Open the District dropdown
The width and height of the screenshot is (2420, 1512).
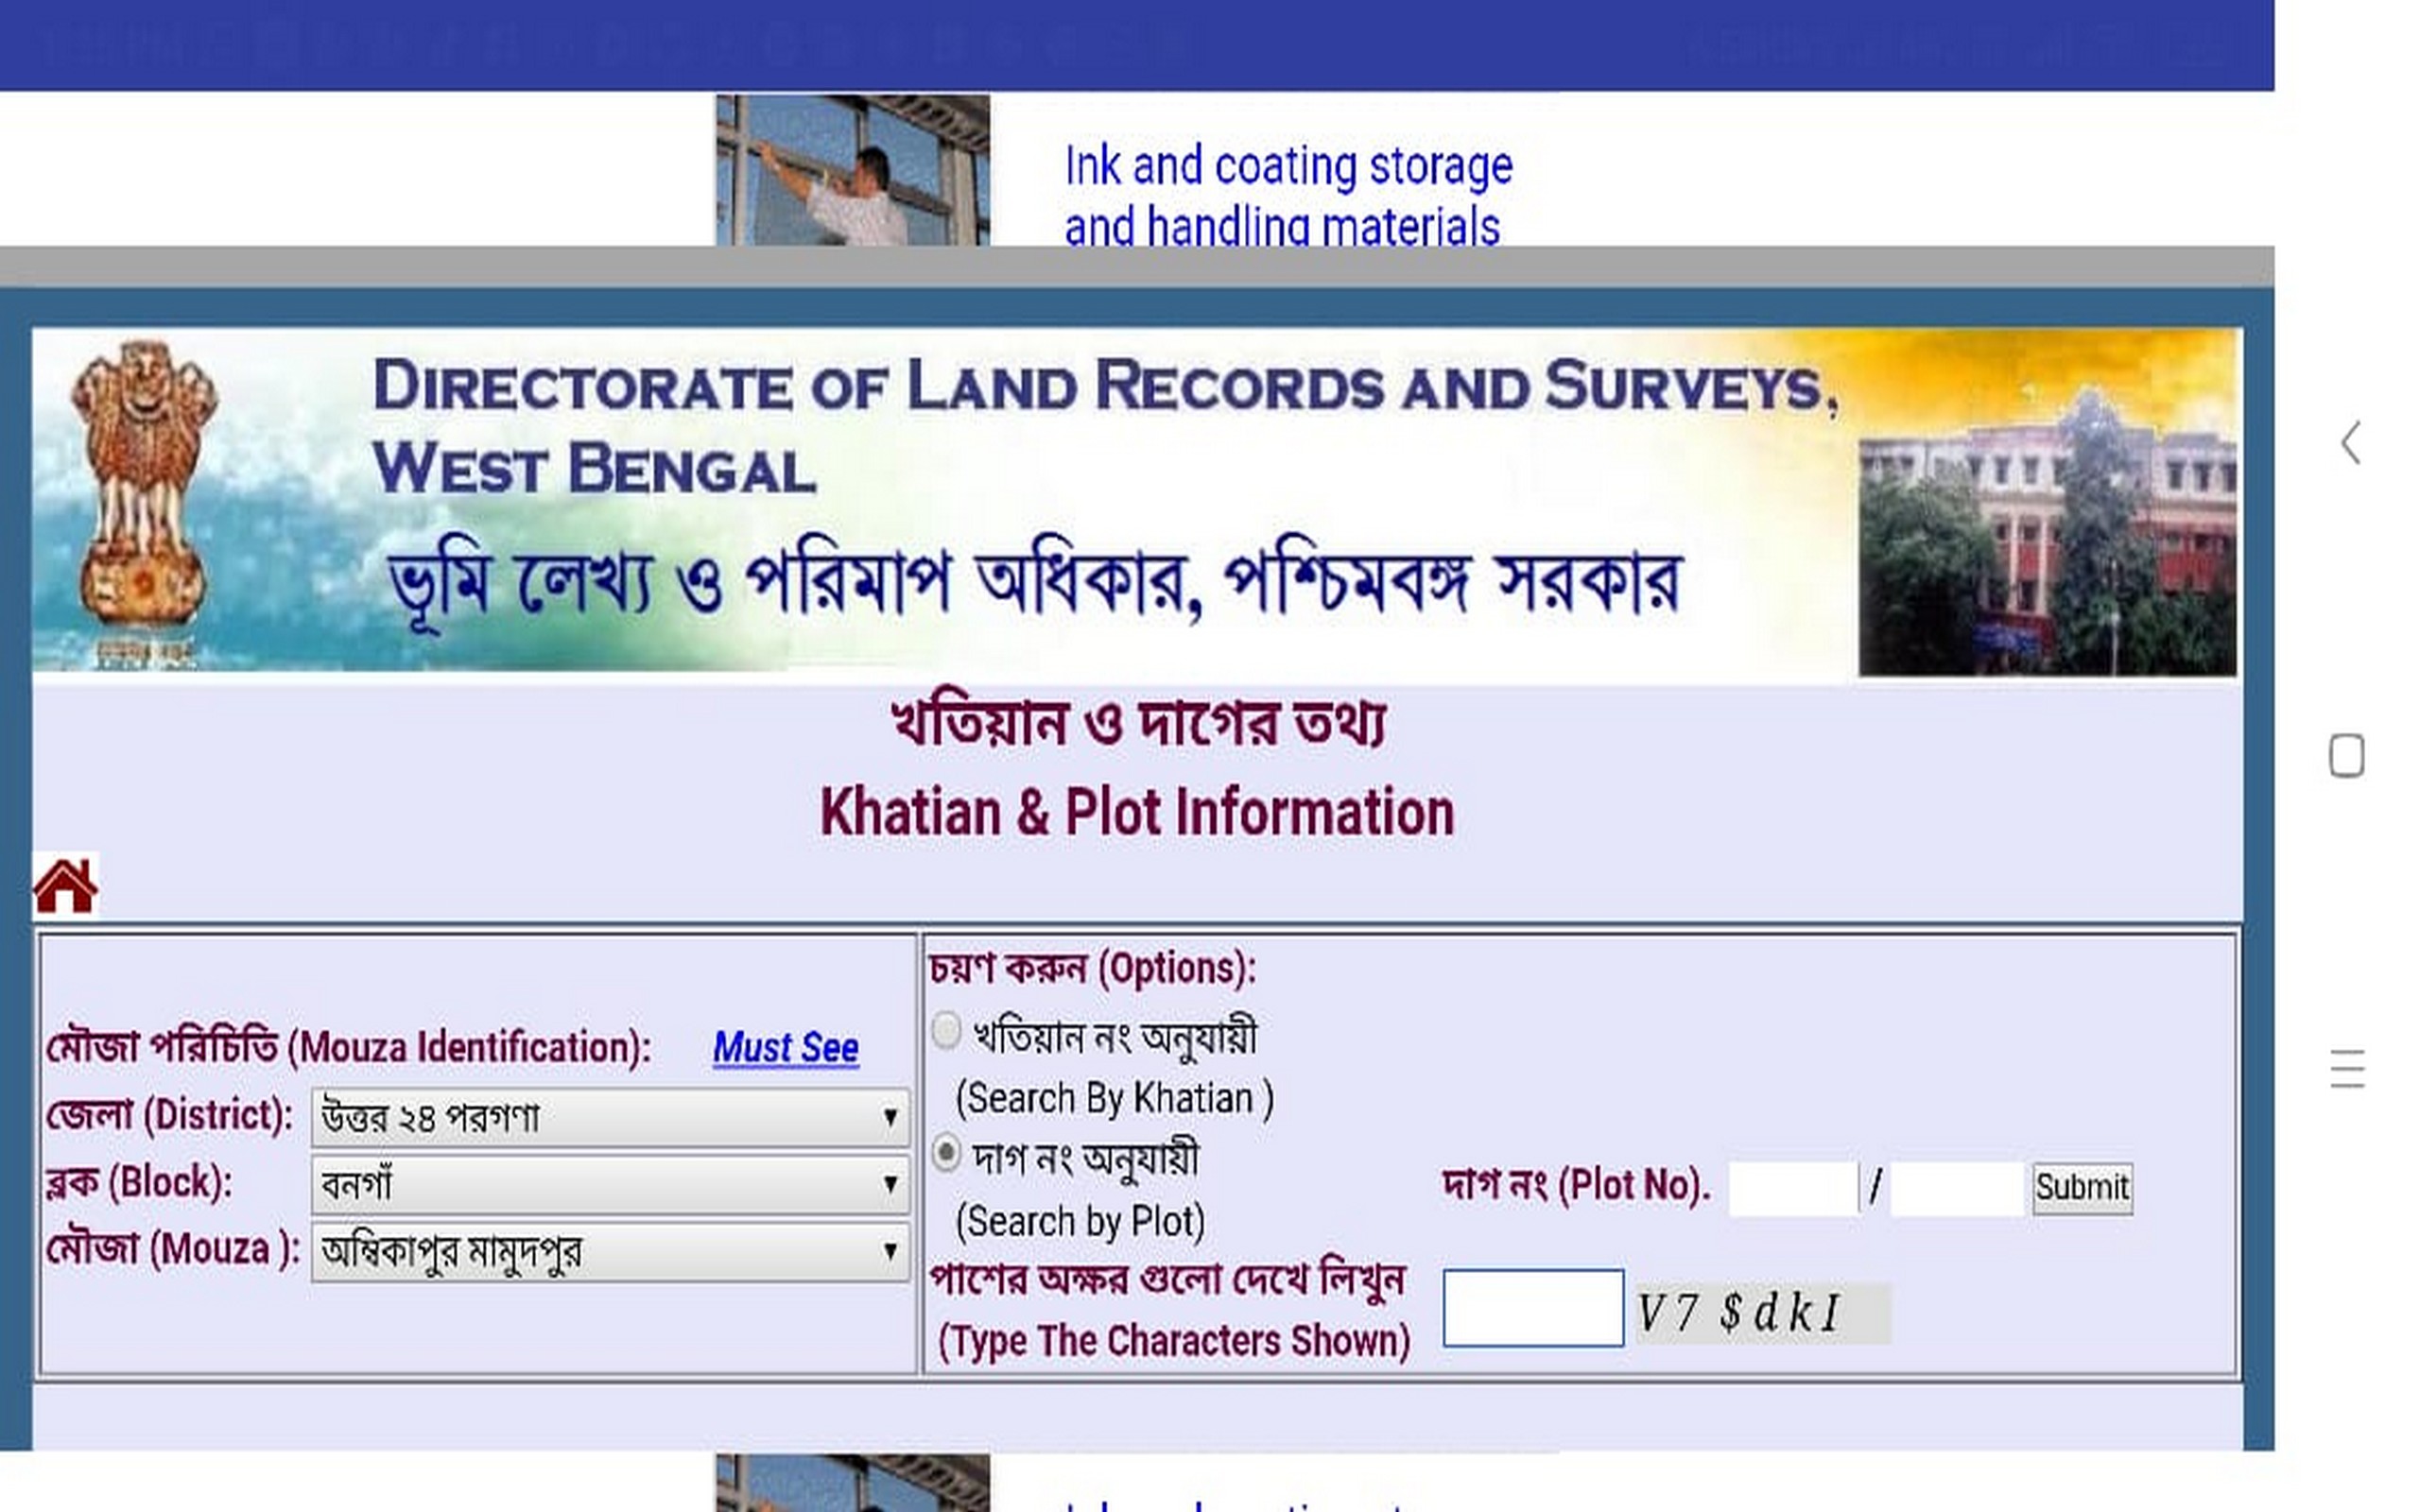pyautogui.click(x=610, y=1117)
